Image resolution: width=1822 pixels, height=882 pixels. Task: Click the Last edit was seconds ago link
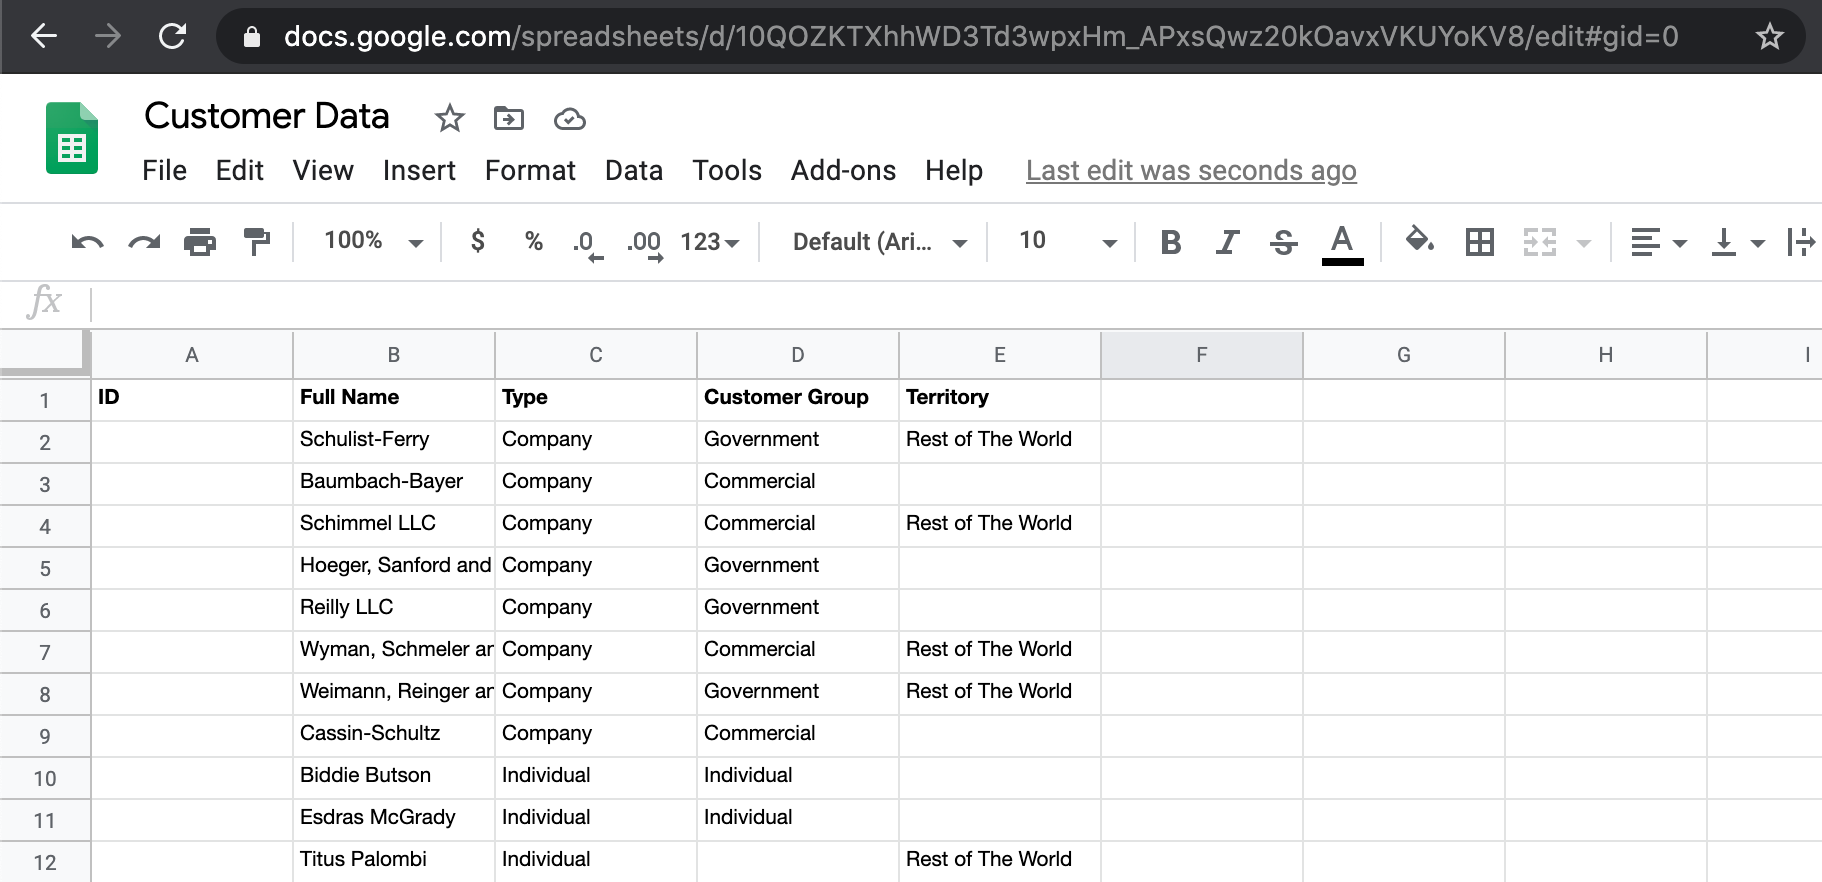pos(1190,171)
